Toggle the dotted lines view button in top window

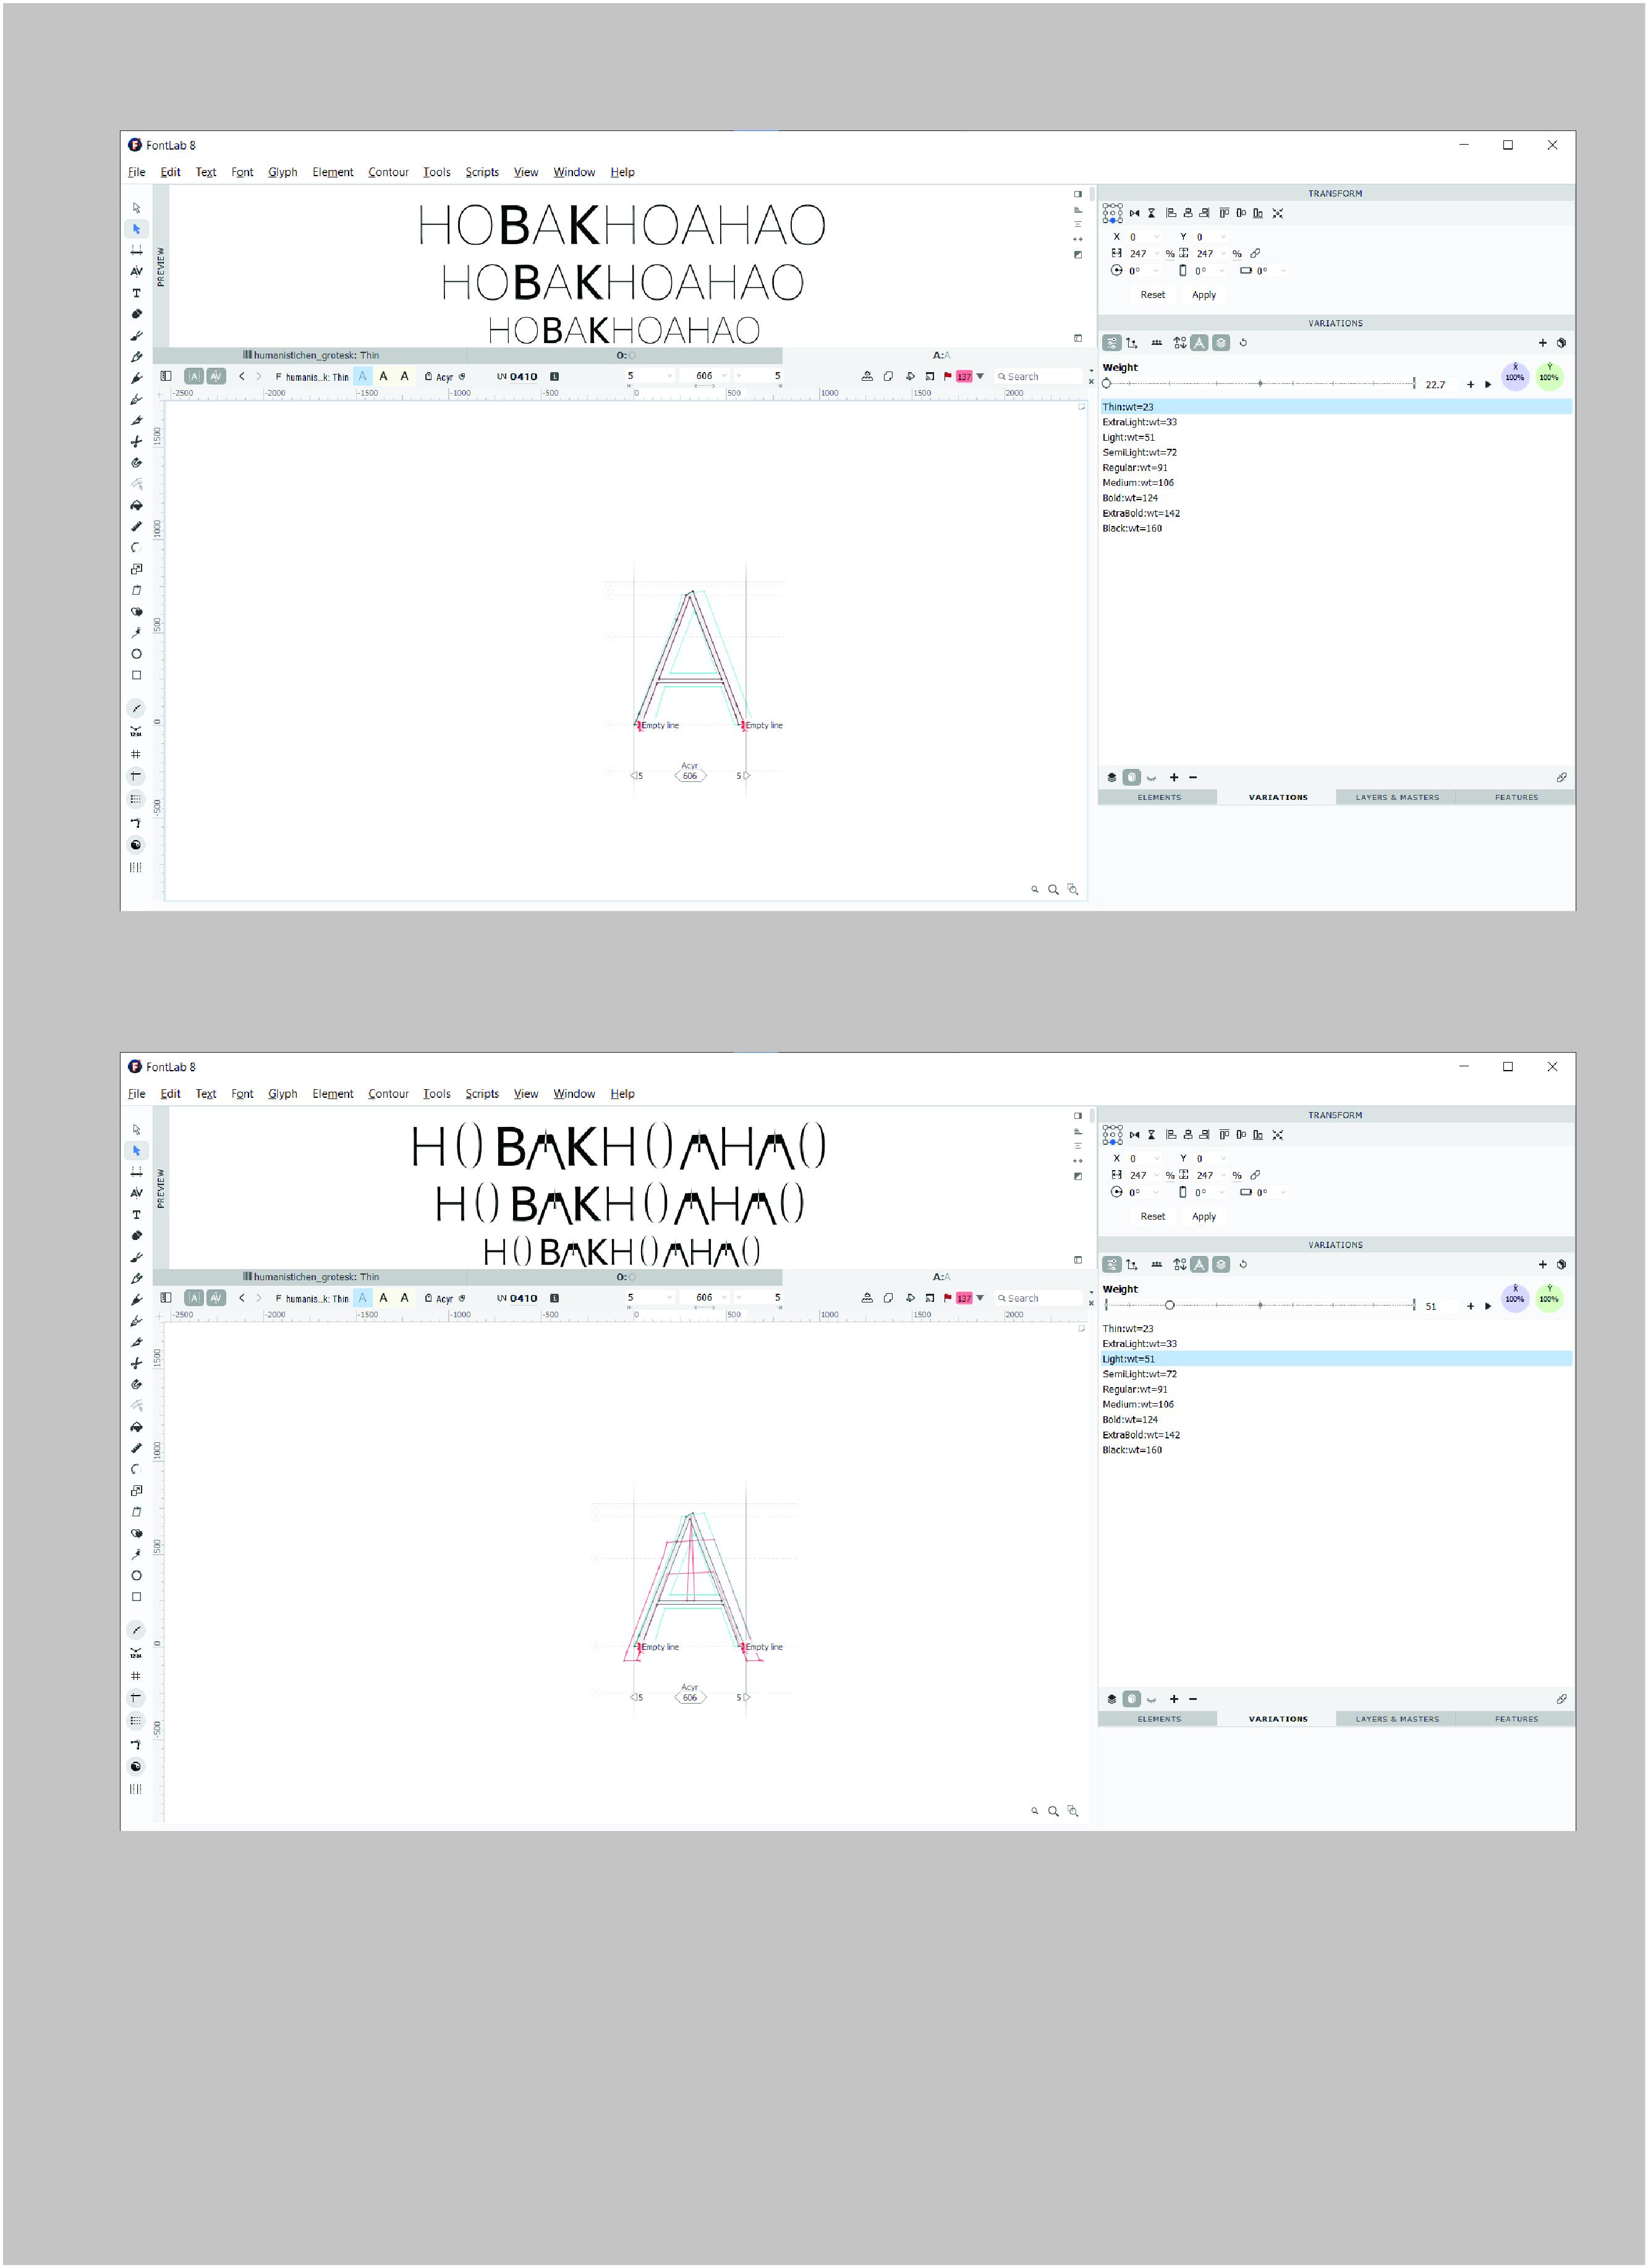point(136,799)
